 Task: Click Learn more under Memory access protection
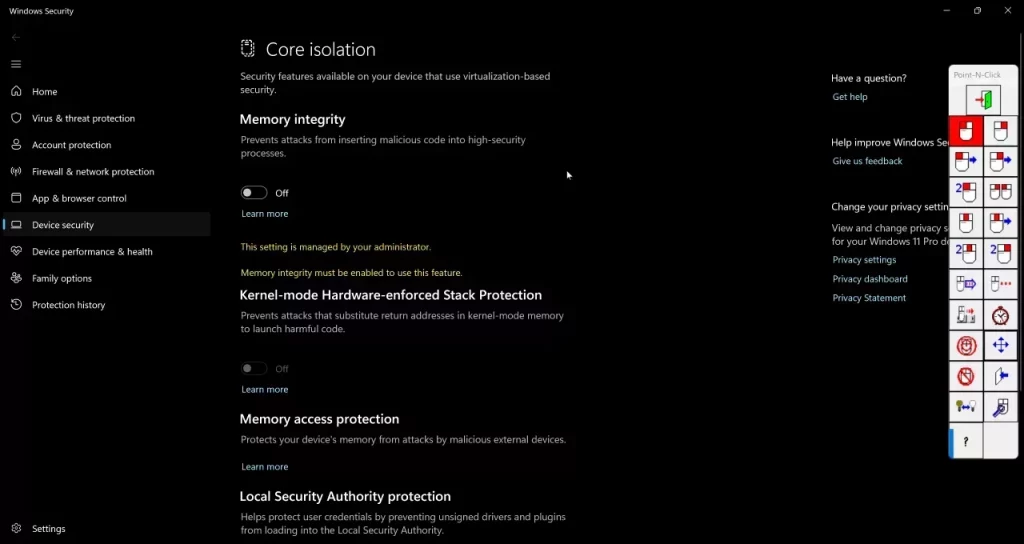pyautogui.click(x=264, y=466)
